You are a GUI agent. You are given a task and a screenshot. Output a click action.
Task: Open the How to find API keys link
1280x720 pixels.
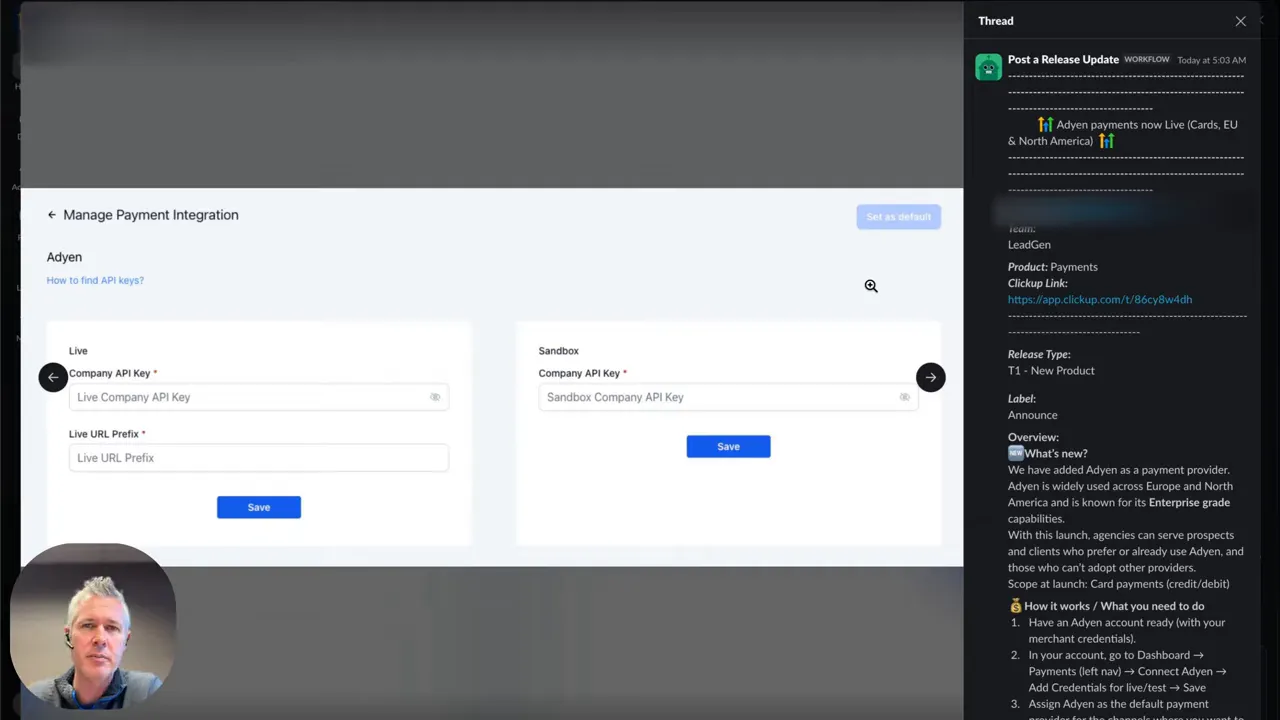(95, 280)
